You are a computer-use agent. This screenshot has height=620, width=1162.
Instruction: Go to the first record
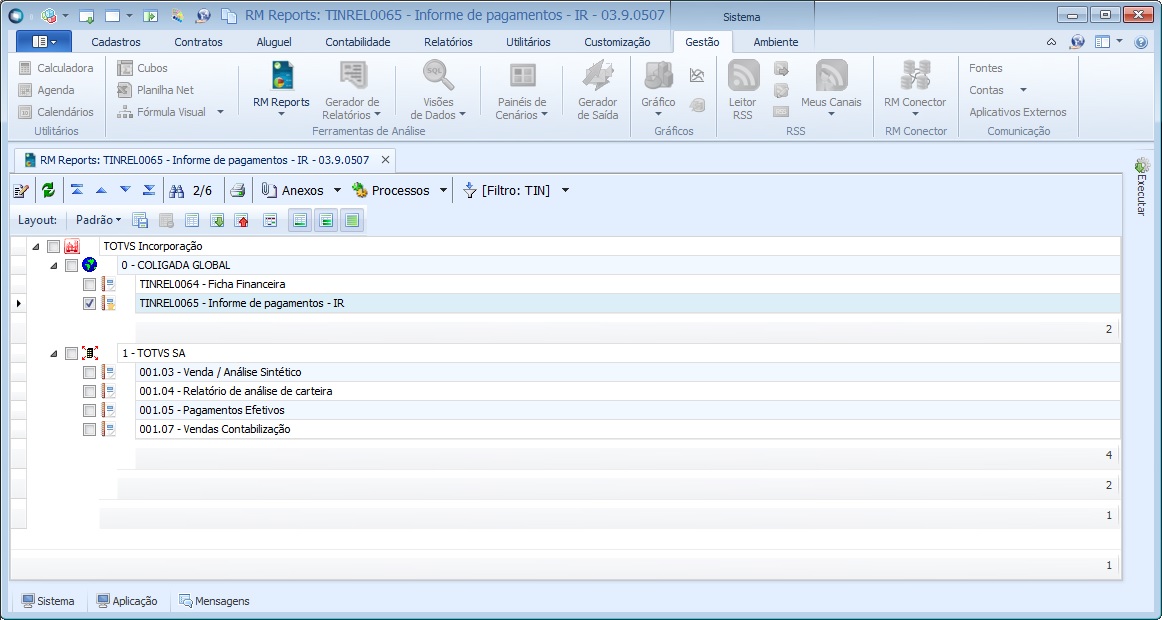76,190
